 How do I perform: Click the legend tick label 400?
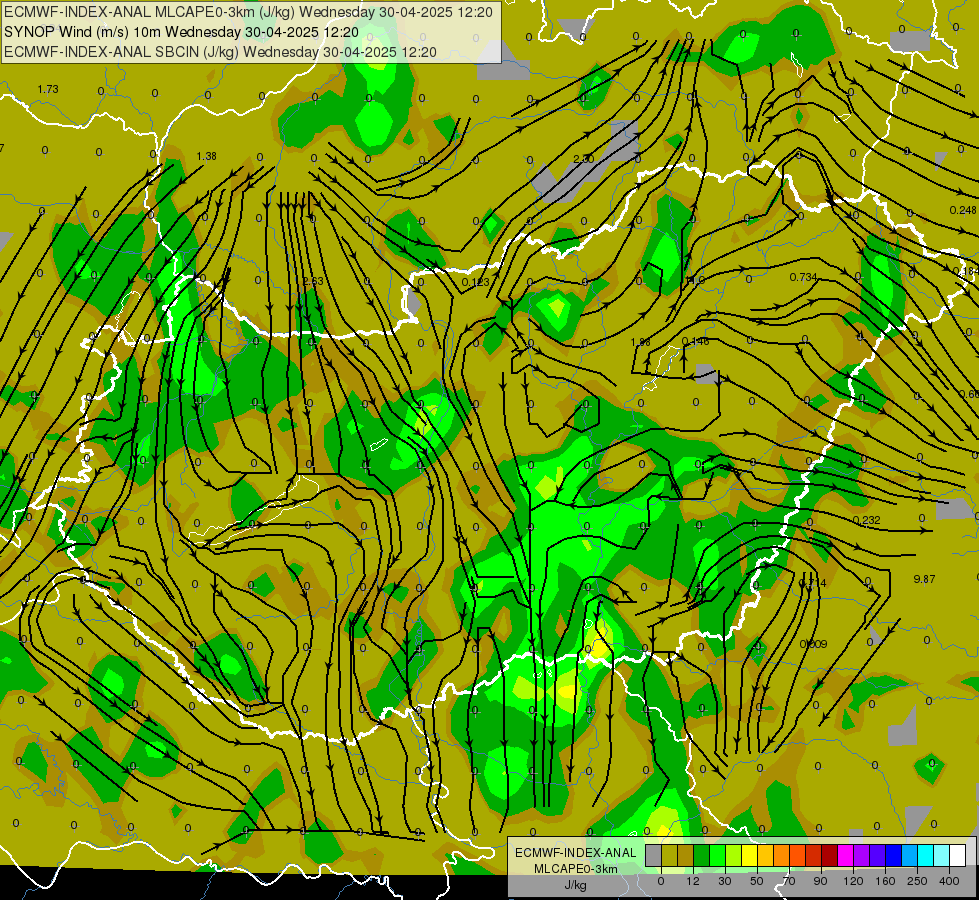tap(949, 881)
